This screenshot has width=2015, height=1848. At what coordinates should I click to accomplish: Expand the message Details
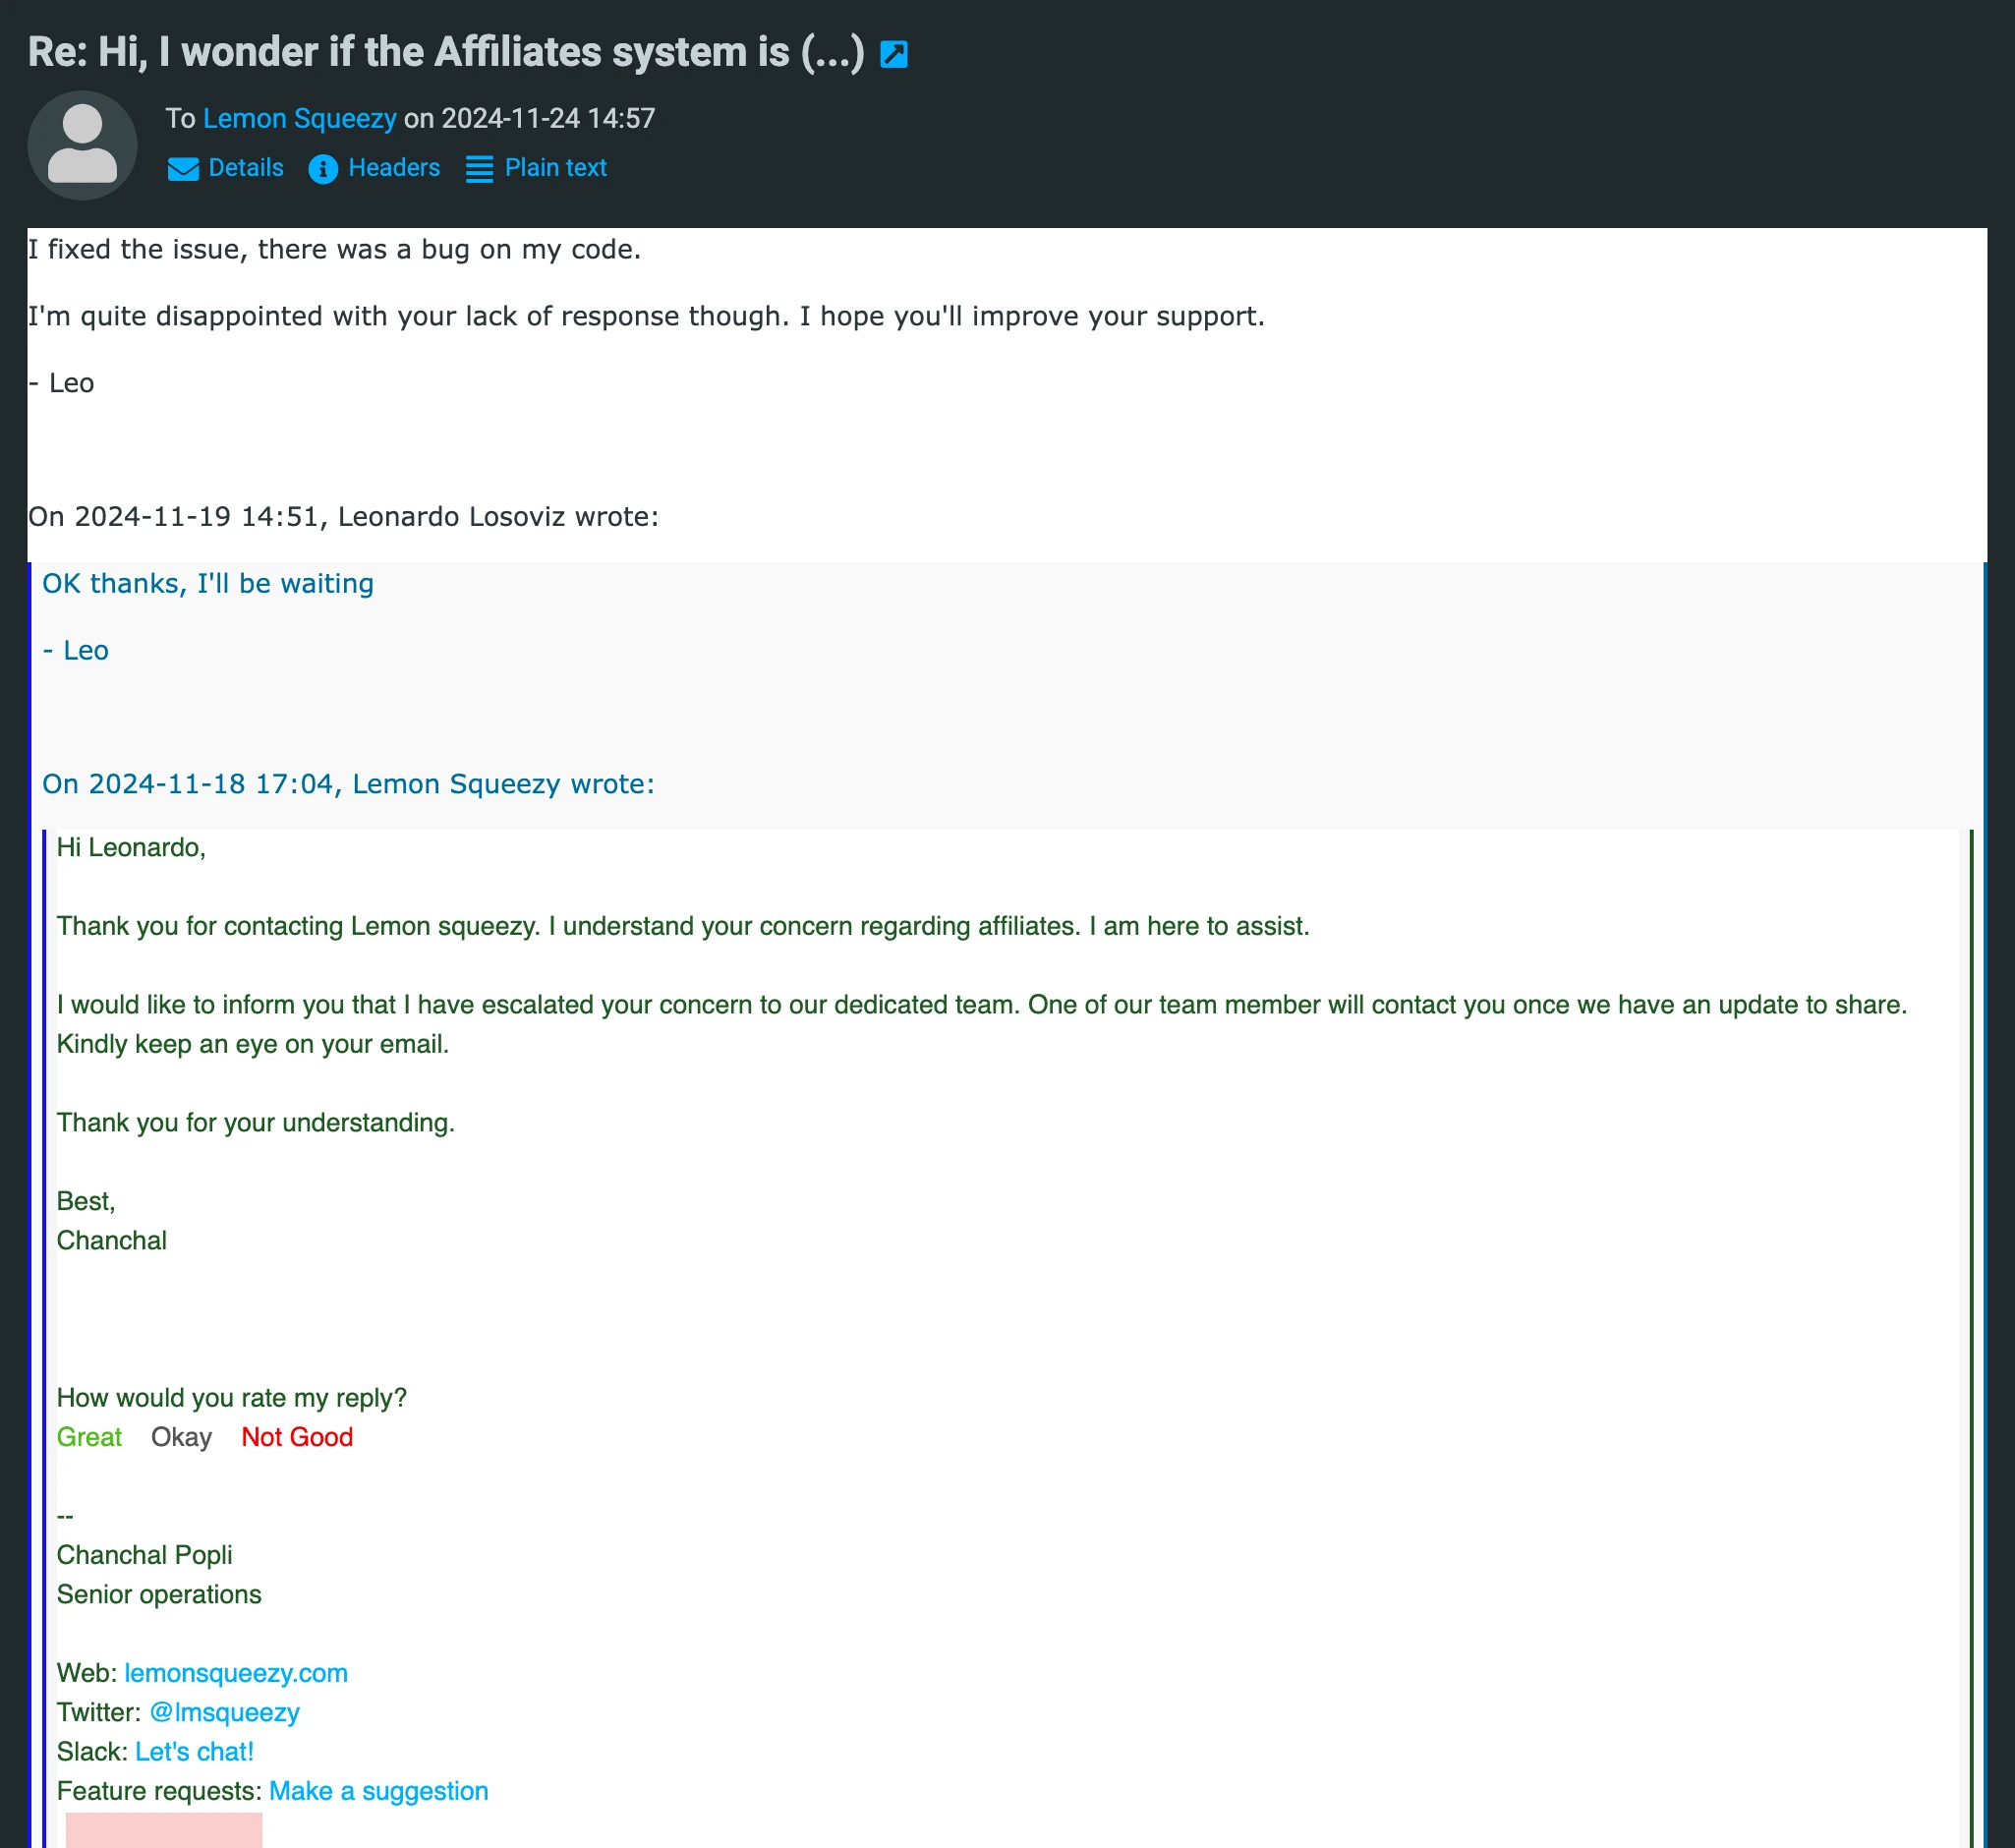point(245,168)
